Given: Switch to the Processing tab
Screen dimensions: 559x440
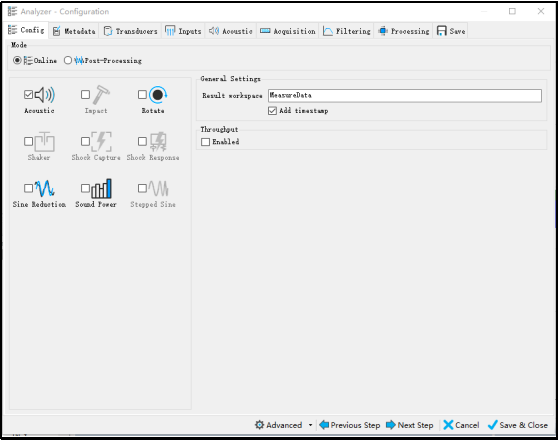Looking at the screenshot, I should (x=404, y=31).
